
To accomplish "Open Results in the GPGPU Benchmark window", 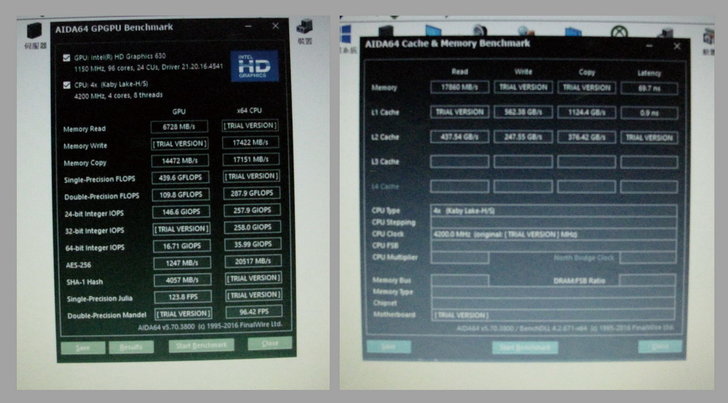I will pos(130,346).
